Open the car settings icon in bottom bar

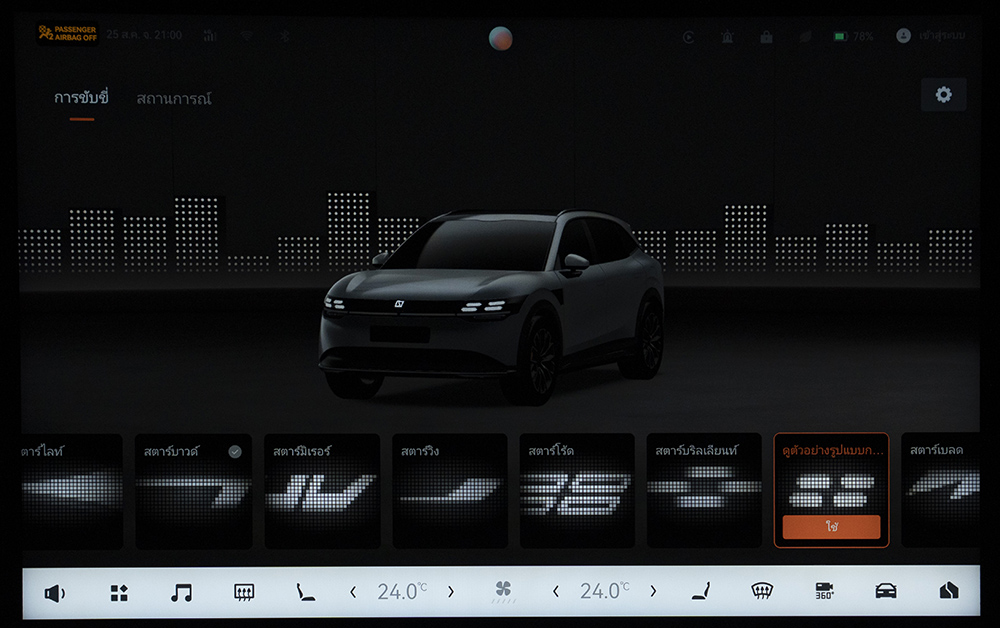886,592
